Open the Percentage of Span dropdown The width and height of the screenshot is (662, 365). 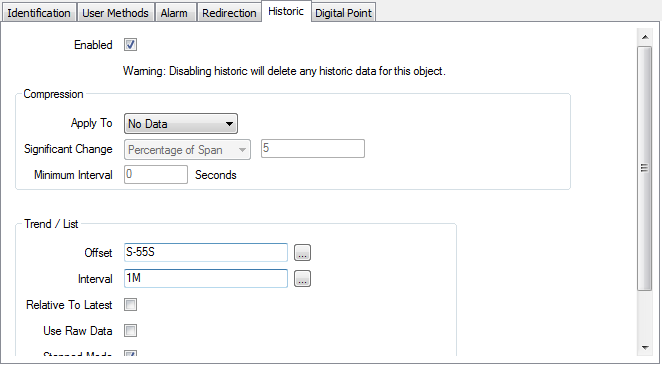(x=187, y=150)
